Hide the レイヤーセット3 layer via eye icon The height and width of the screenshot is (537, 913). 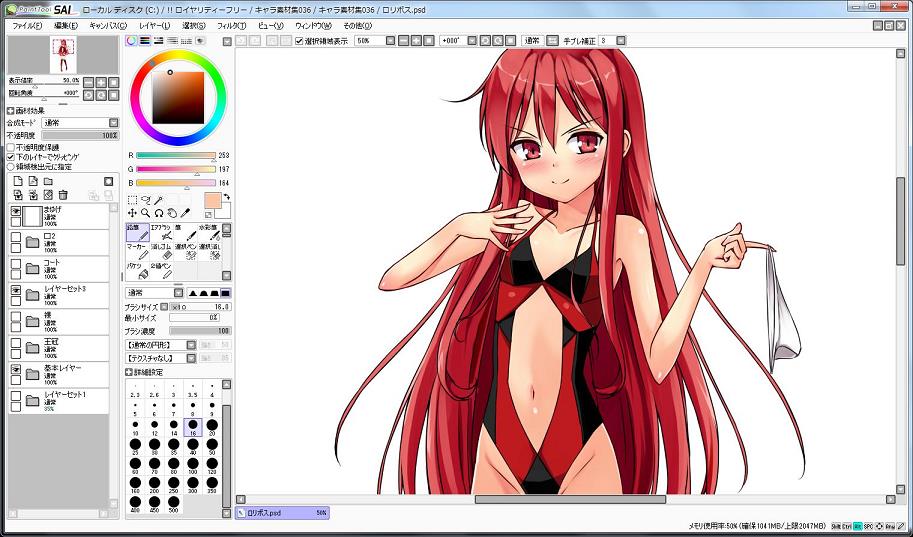(x=16, y=290)
